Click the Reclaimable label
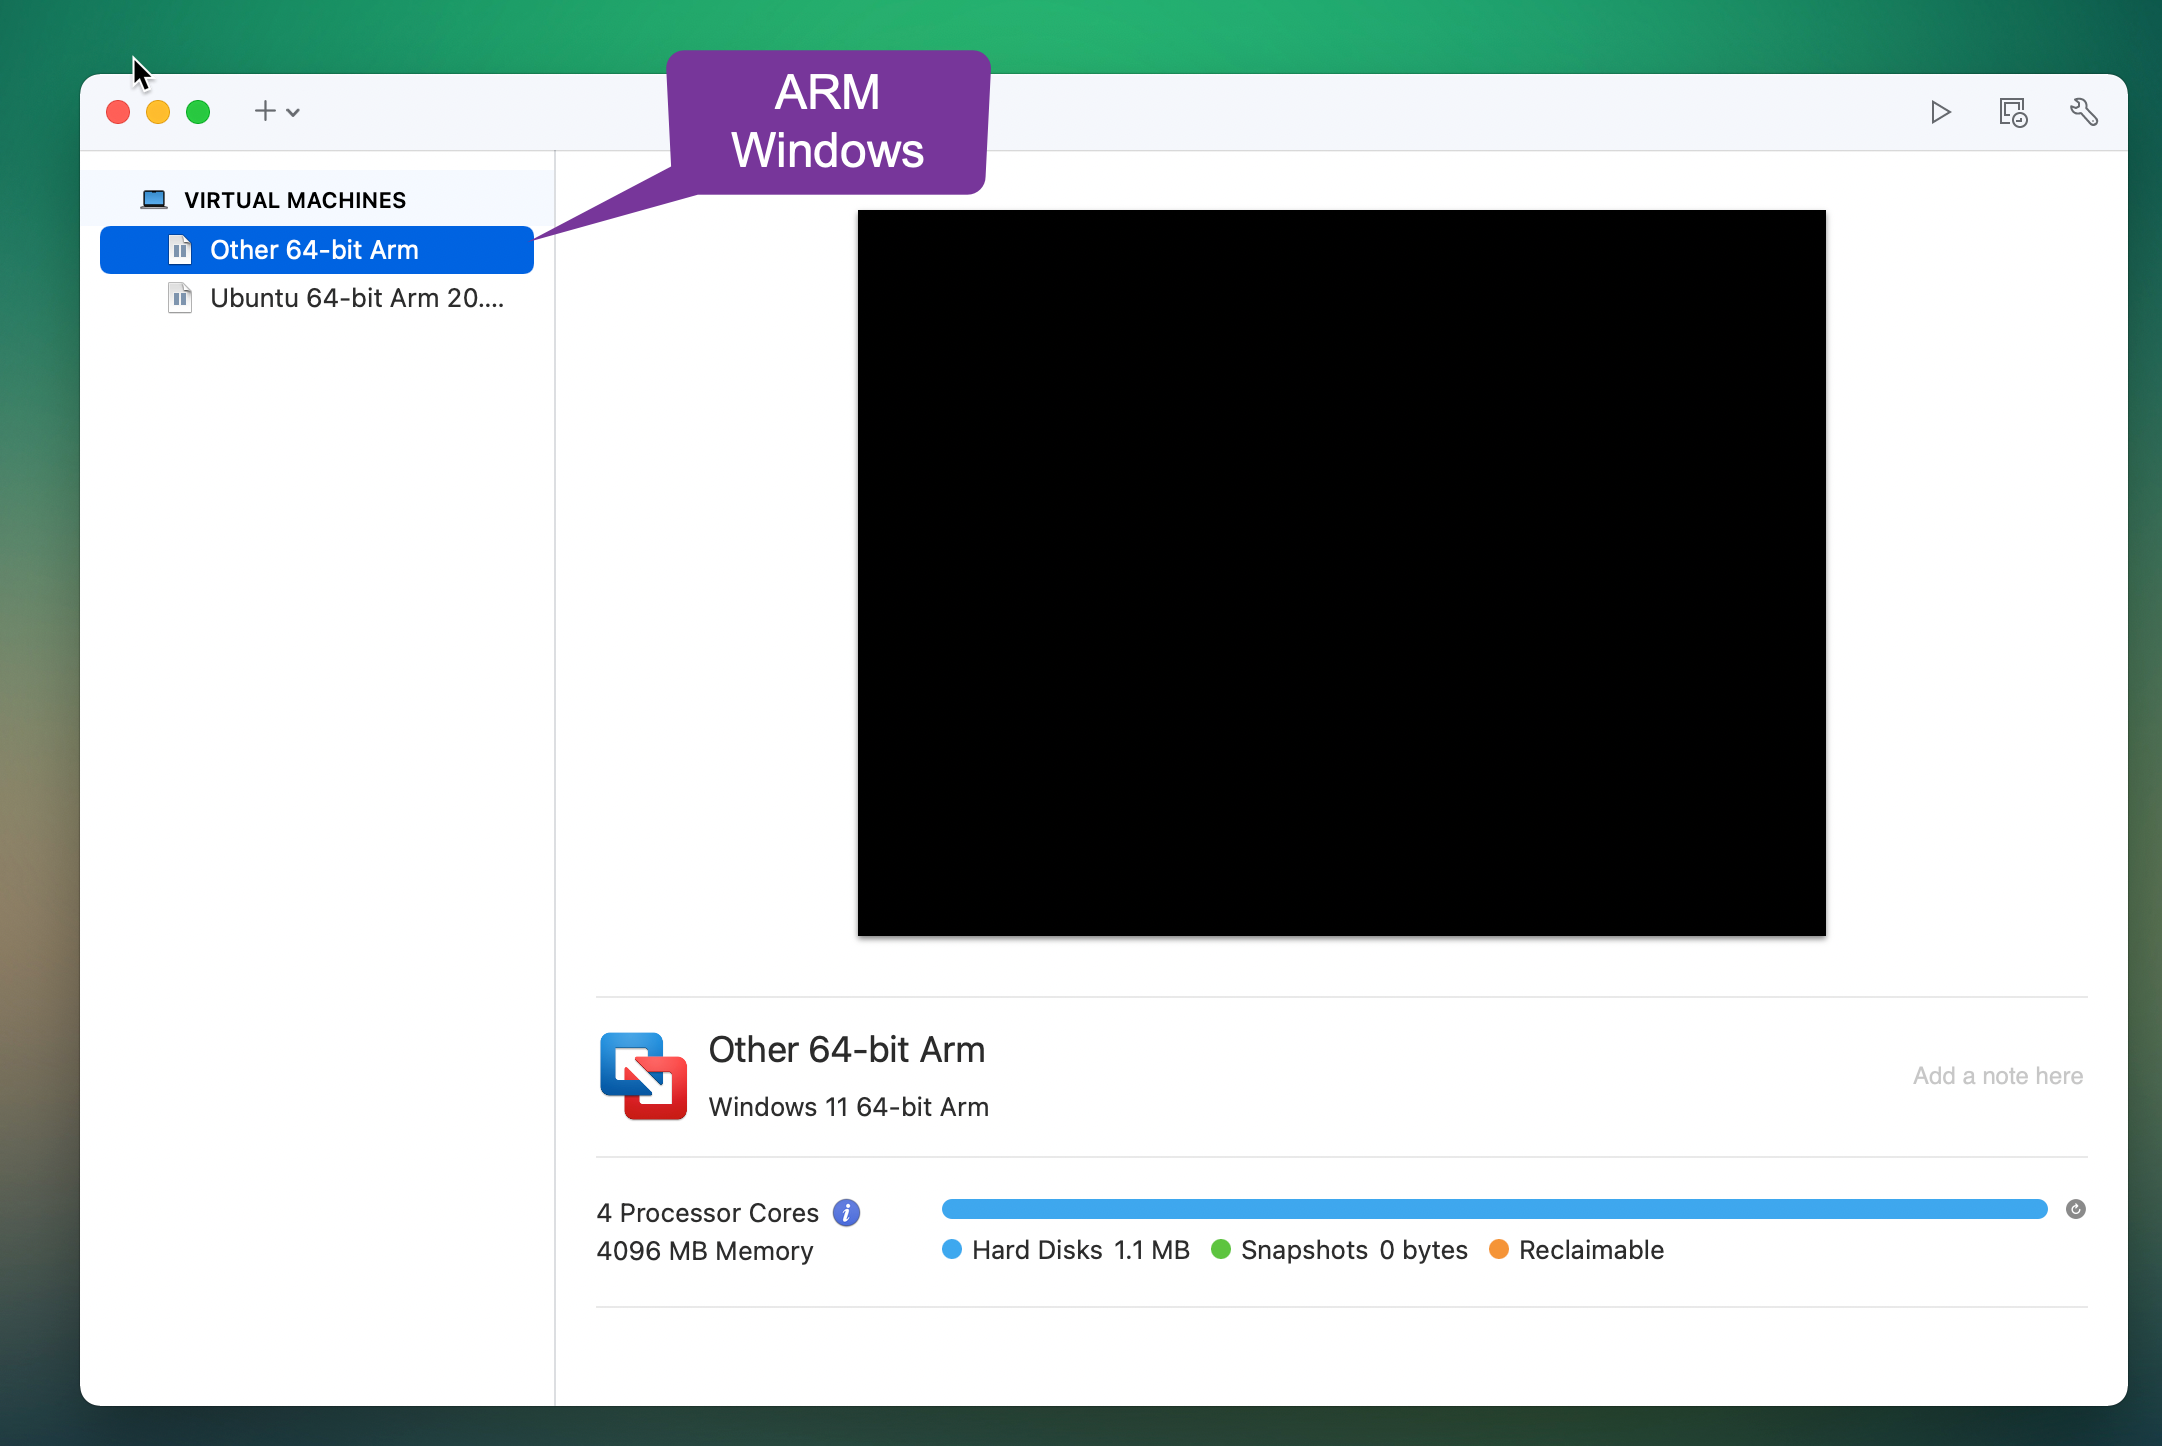 click(x=1592, y=1250)
